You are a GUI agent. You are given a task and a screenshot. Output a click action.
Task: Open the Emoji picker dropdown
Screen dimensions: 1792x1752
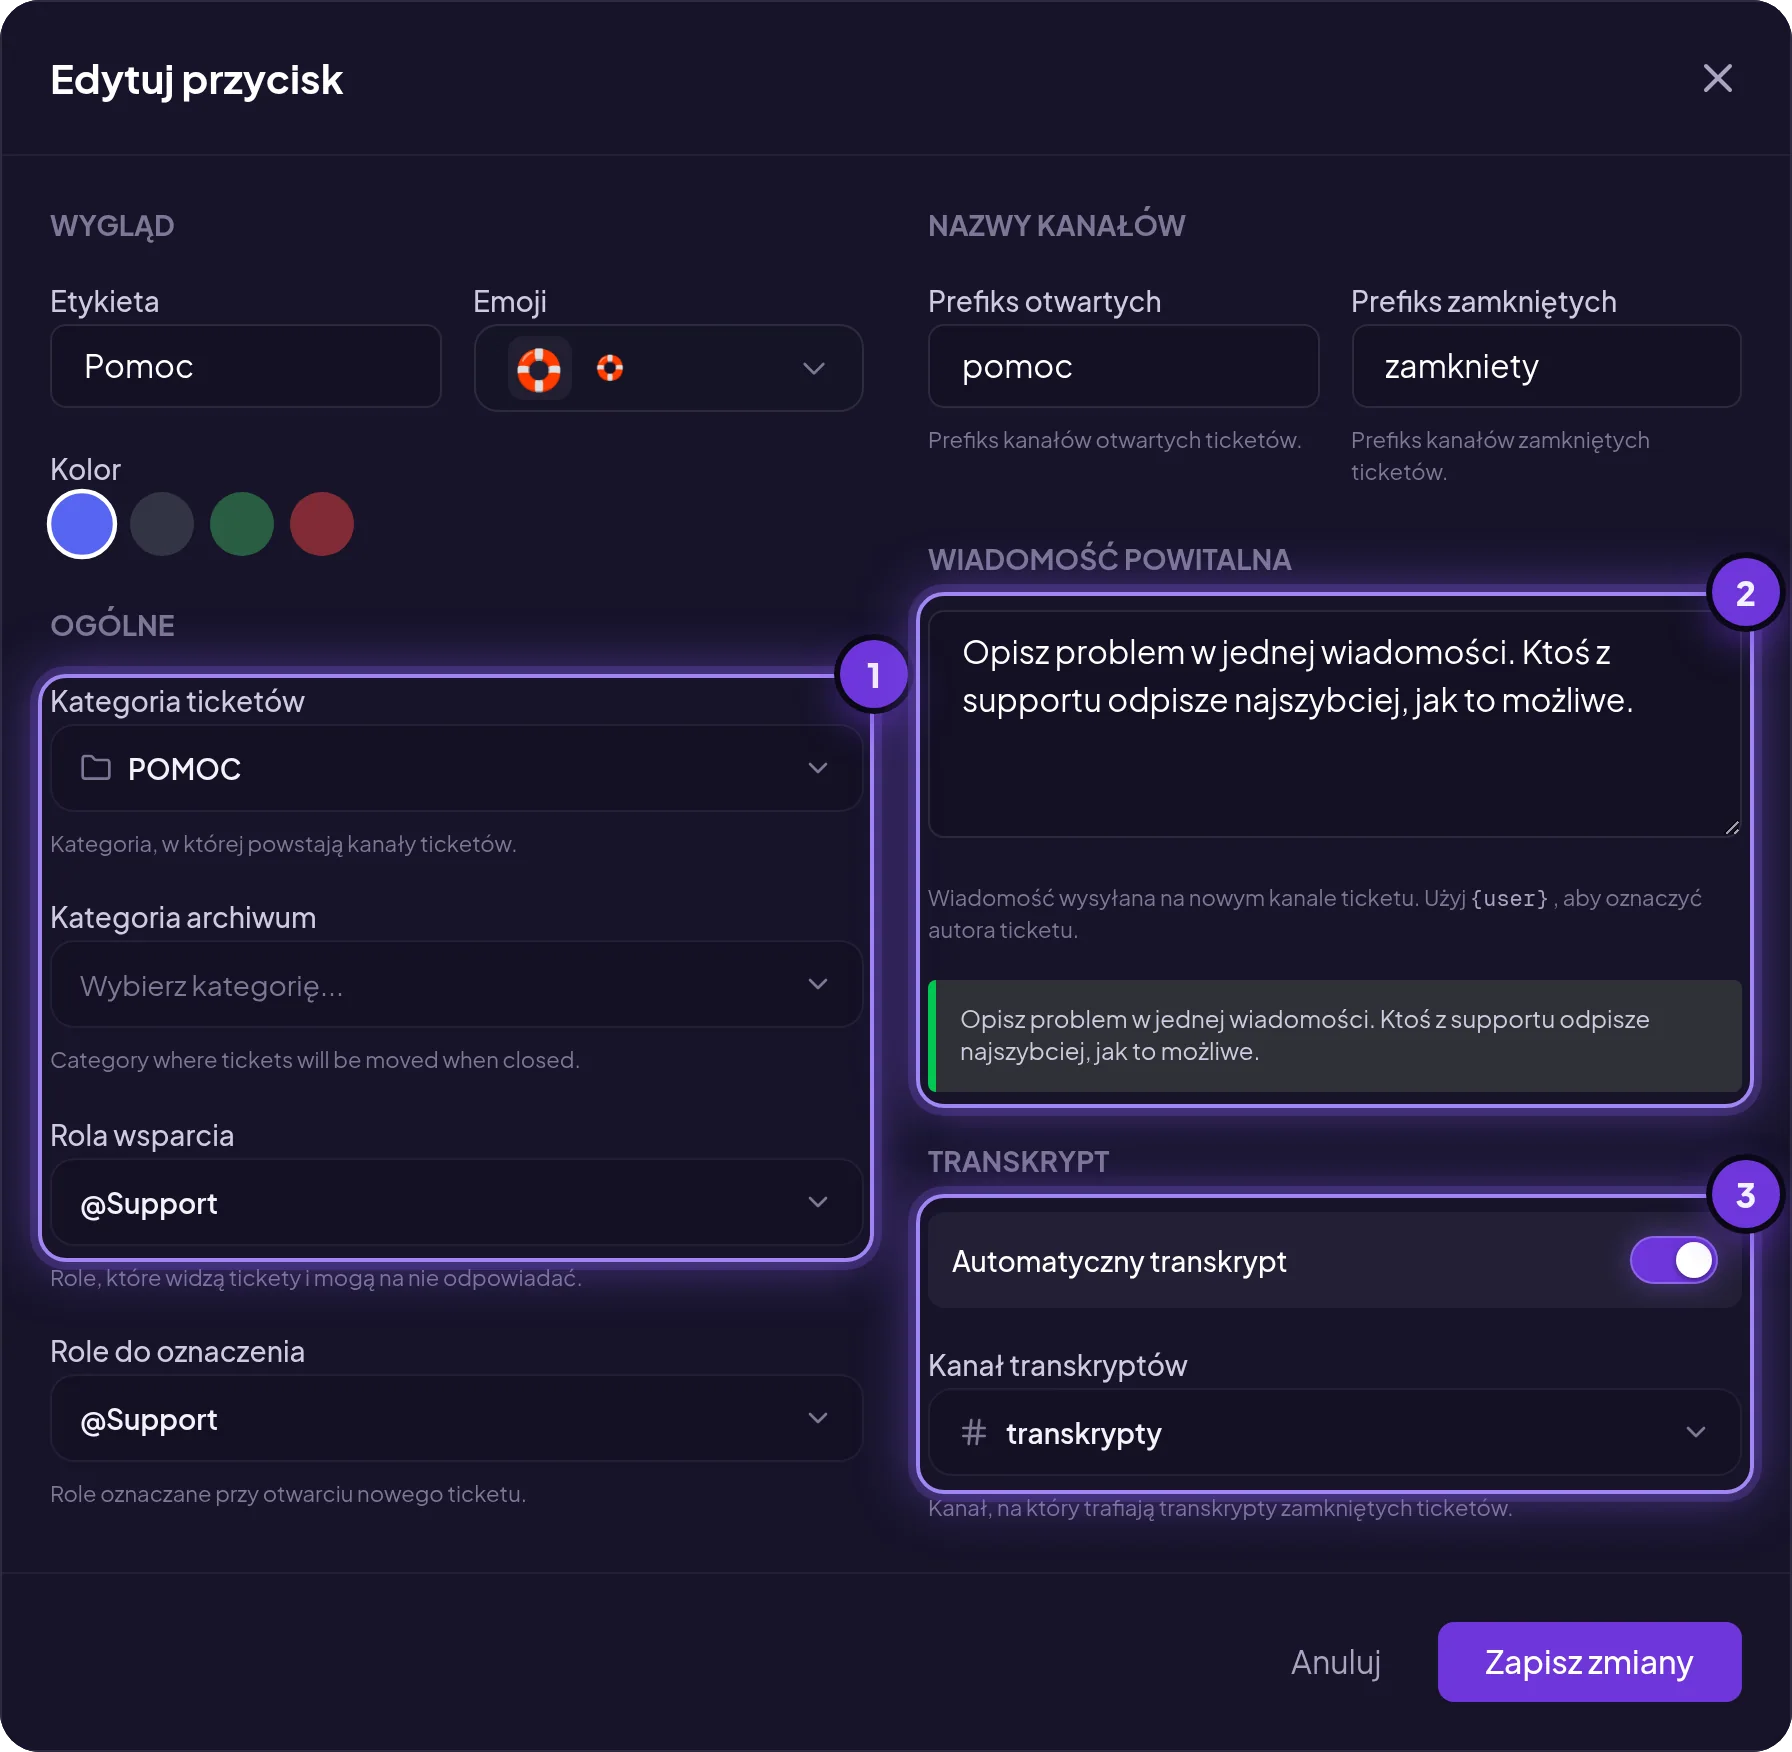pos(668,368)
